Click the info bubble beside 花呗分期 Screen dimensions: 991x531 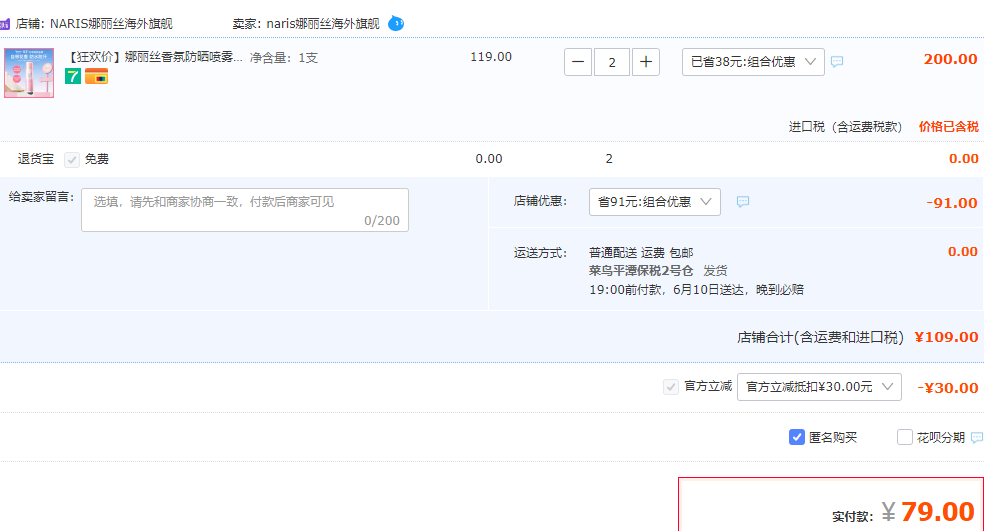click(977, 437)
